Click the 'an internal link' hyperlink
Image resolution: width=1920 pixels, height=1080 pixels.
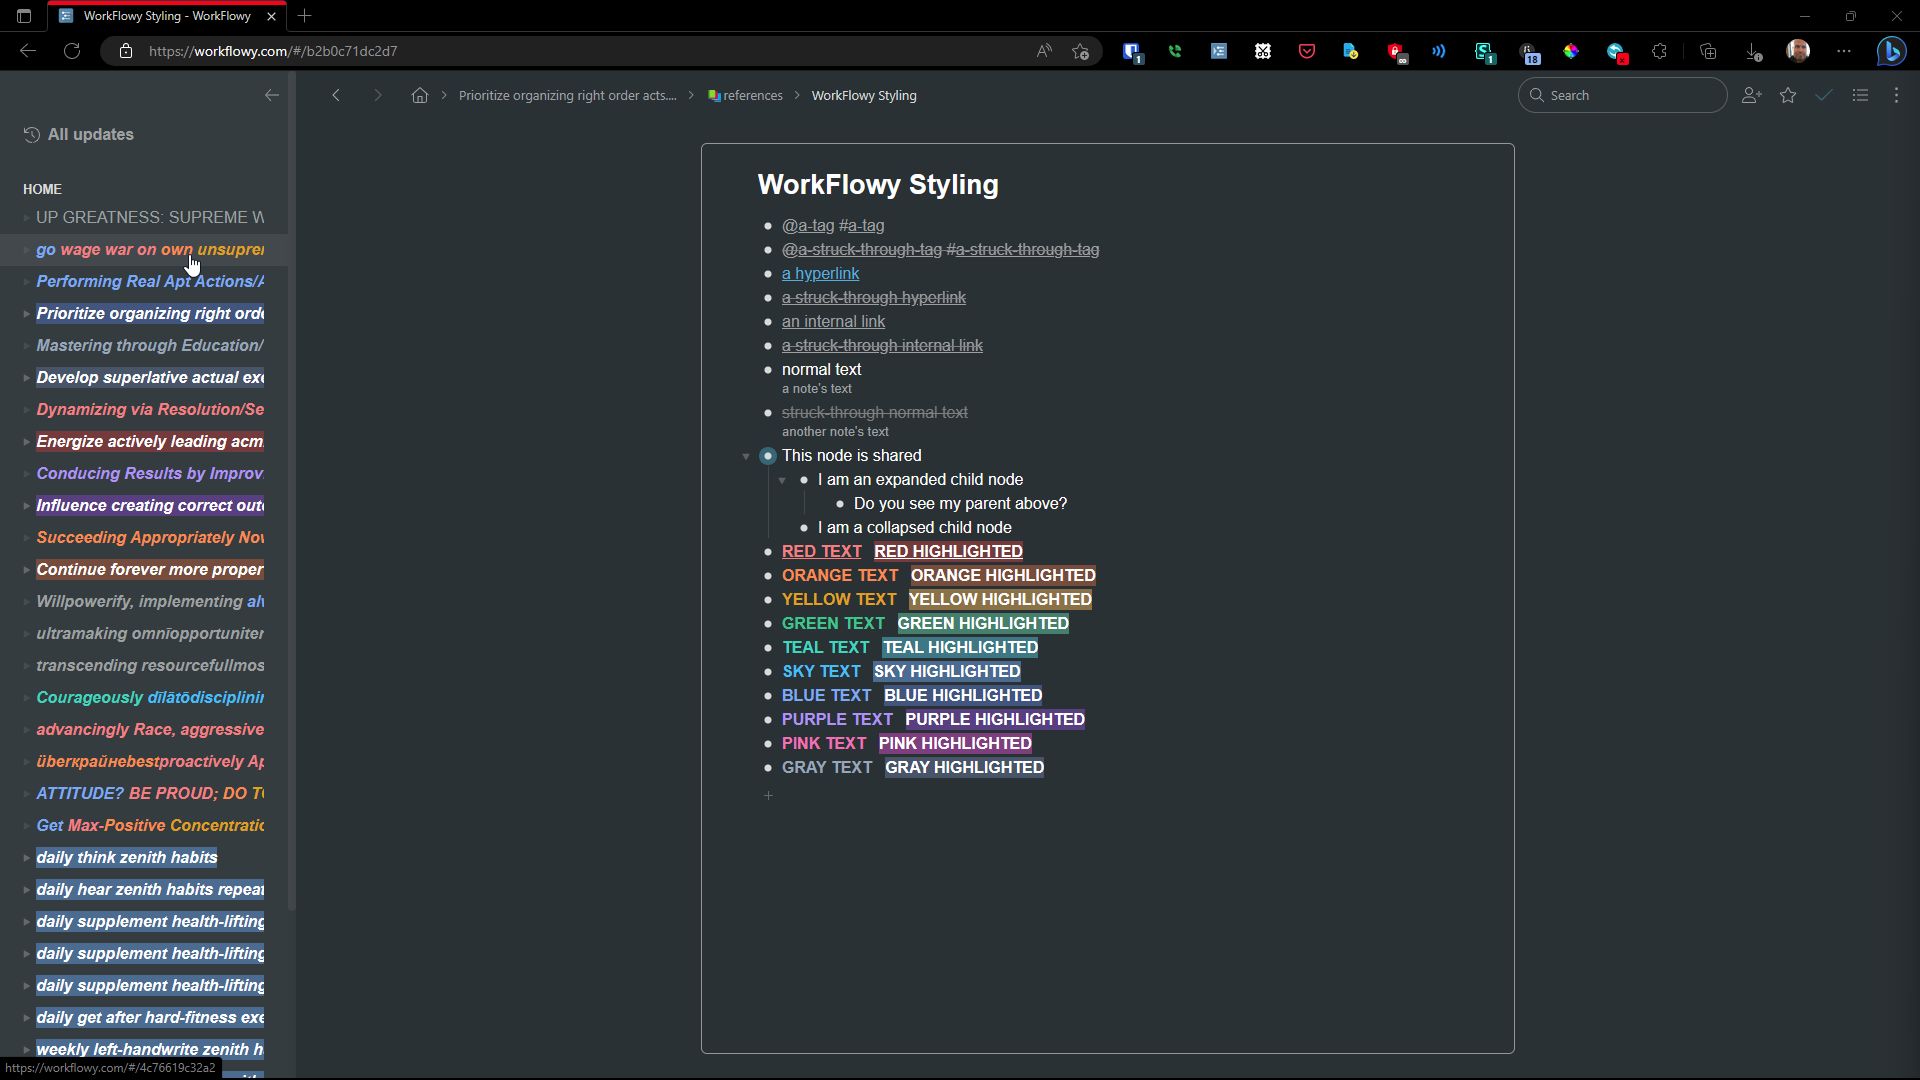[x=833, y=320]
